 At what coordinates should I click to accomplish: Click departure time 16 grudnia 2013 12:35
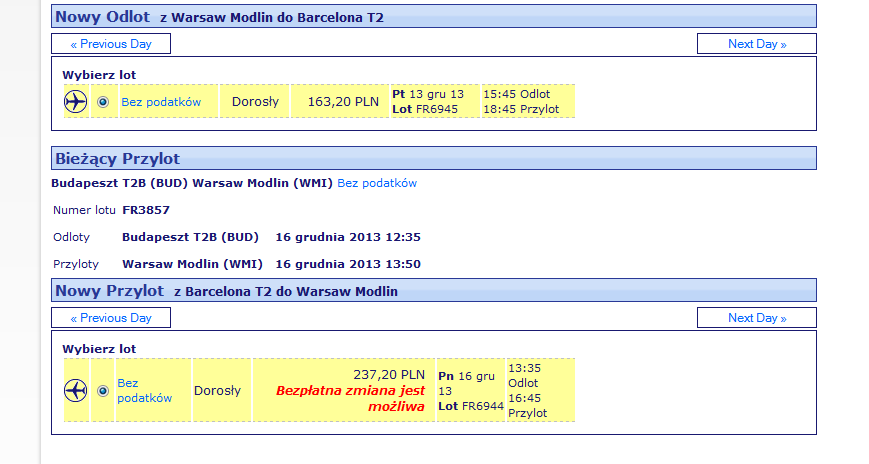pyautogui.click(x=348, y=237)
